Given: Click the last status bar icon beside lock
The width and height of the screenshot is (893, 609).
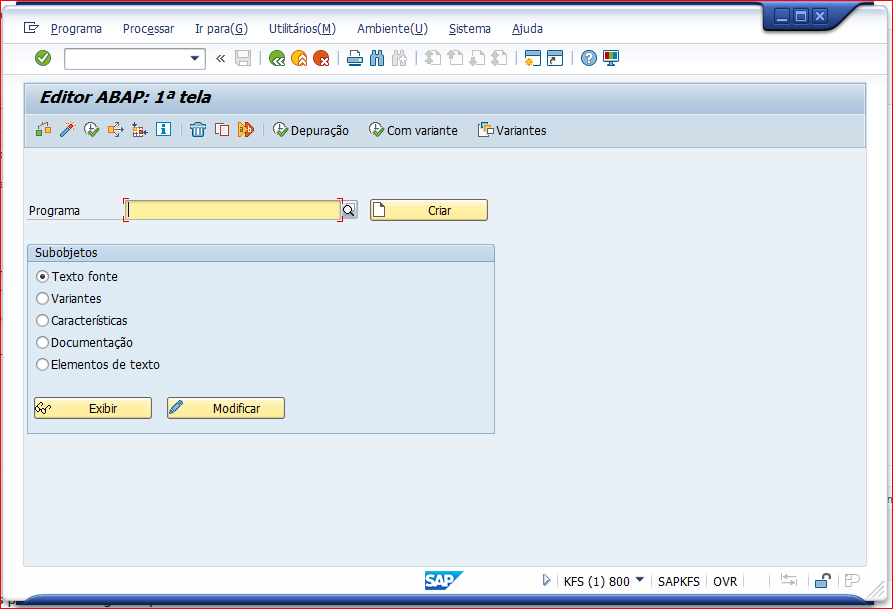Looking at the screenshot, I should pos(852,581).
